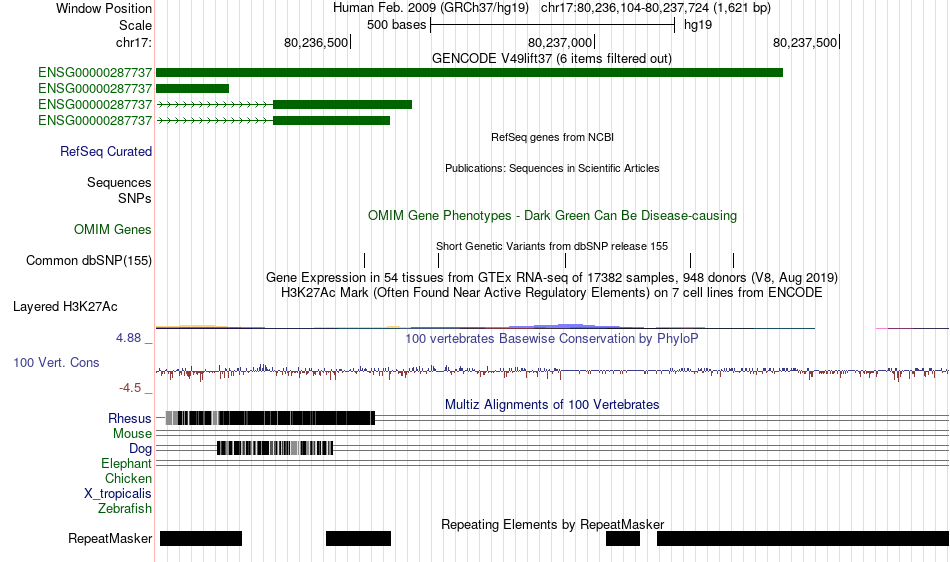Click the rightmost Common dbSNP variant tick
This screenshot has width=950, height=562.
click(733, 260)
